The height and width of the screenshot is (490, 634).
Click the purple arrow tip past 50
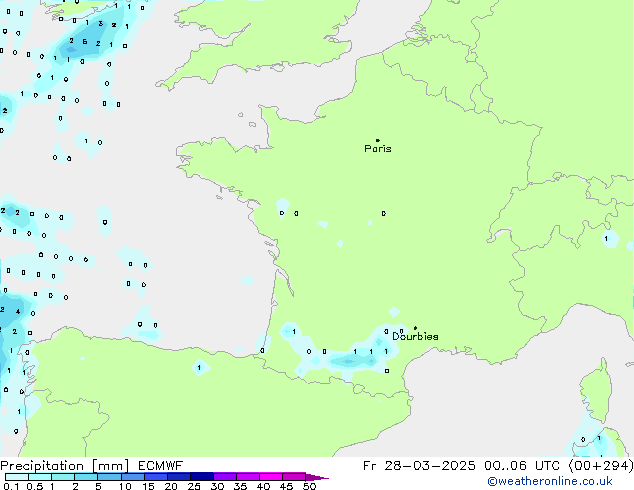(x=317, y=477)
